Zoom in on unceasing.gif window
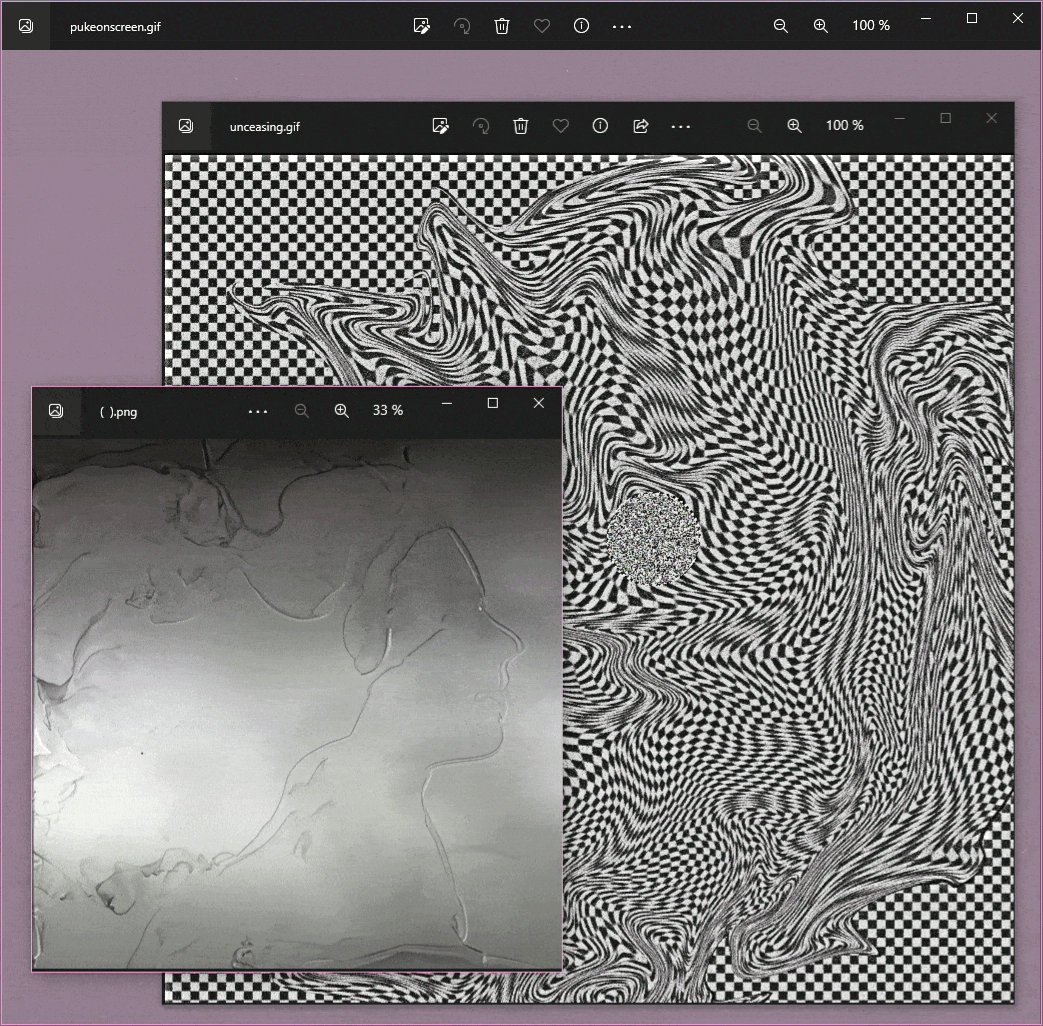This screenshot has height=1026, width=1043. 794,126
